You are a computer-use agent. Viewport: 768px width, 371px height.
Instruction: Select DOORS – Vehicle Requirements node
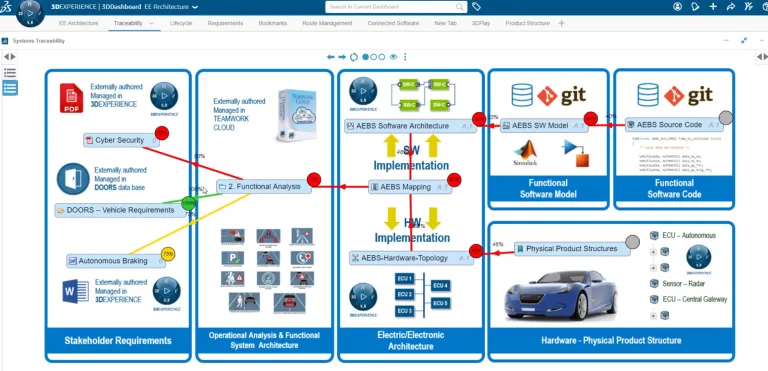pos(120,210)
